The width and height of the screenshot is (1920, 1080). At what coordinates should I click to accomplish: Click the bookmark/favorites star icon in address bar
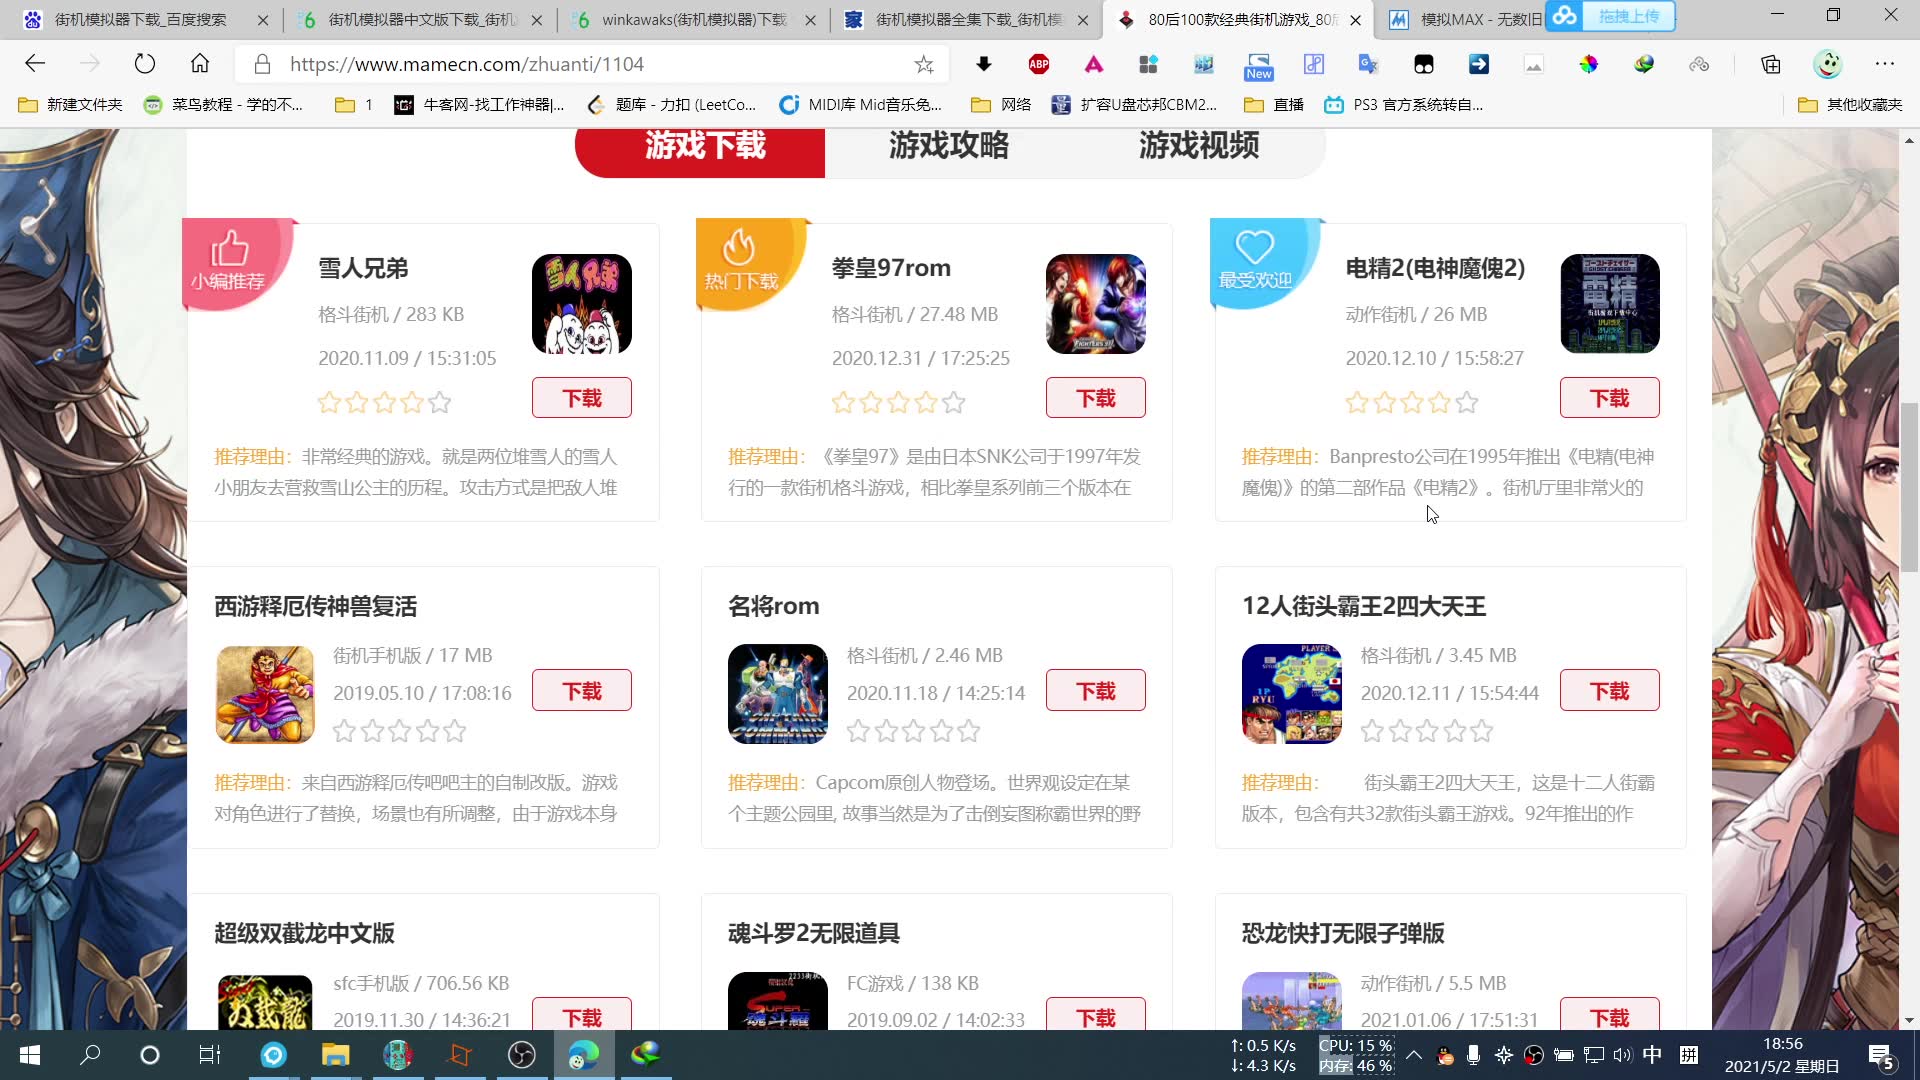coord(924,63)
